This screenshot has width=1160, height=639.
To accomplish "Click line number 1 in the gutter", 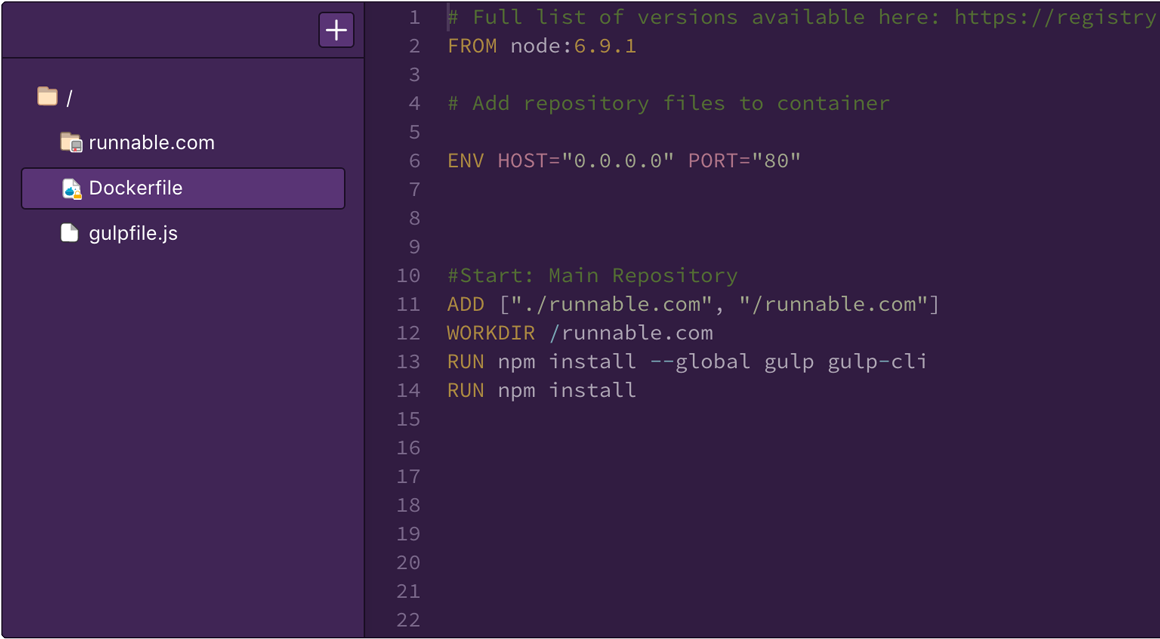I will [414, 17].
